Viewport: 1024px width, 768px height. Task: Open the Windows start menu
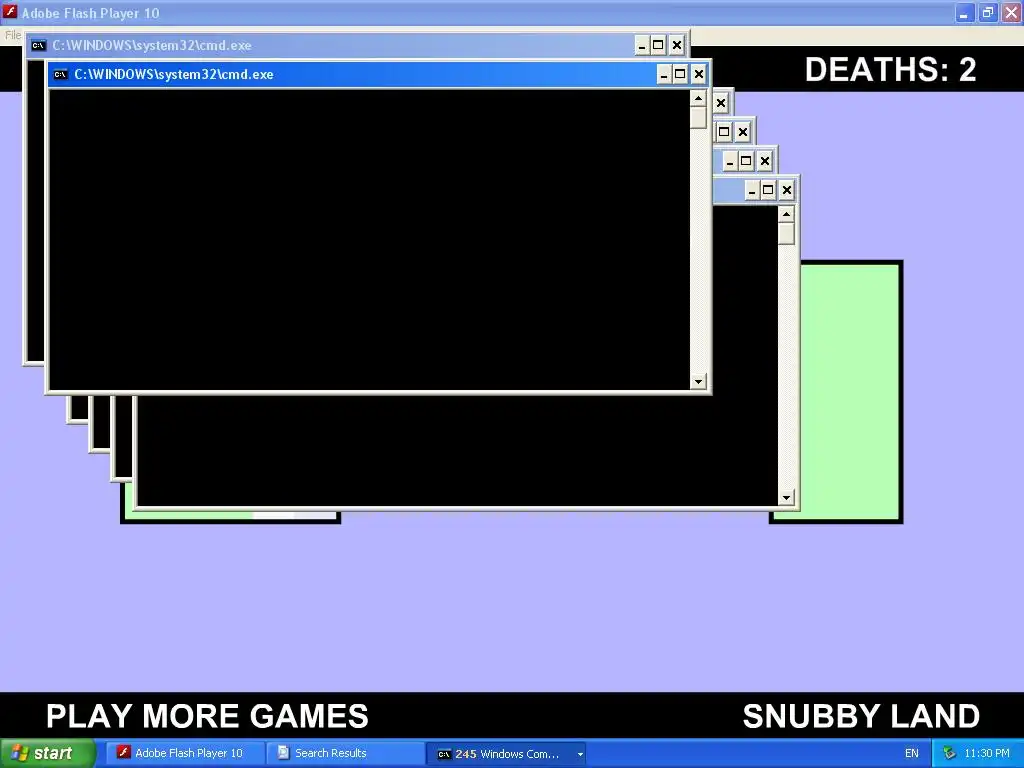(48, 753)
